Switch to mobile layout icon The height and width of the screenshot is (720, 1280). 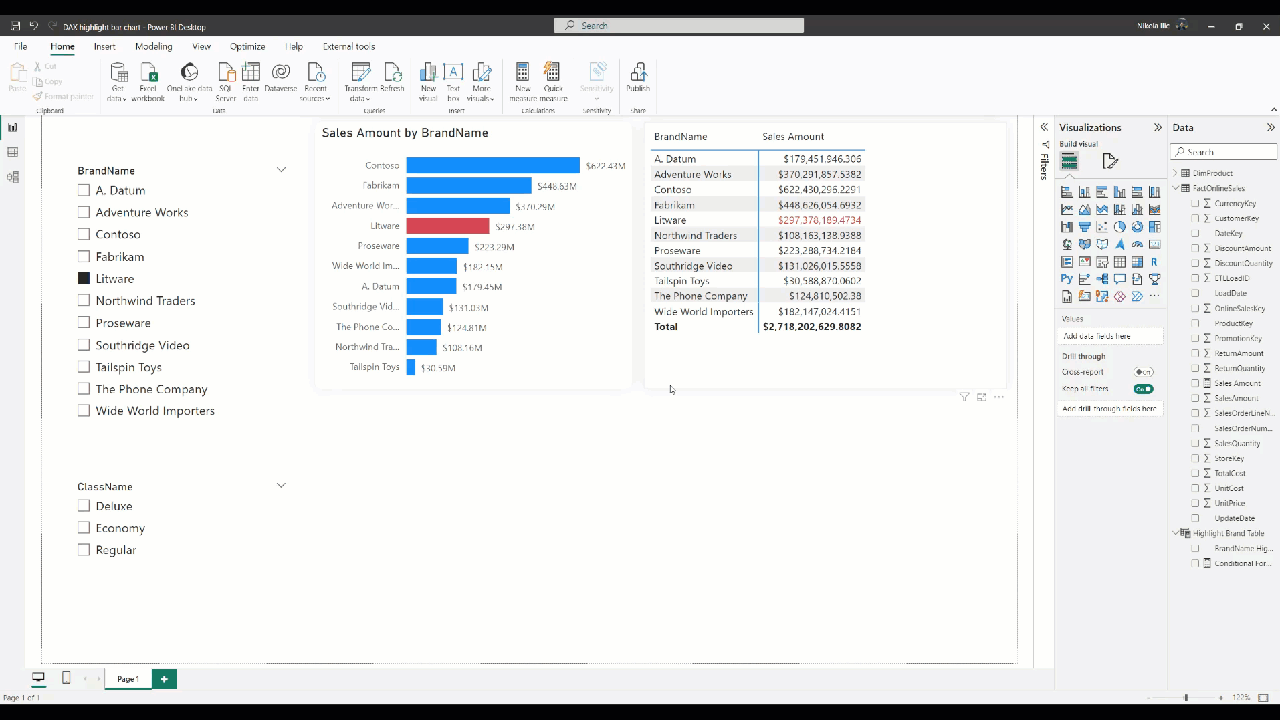point(66,678)
